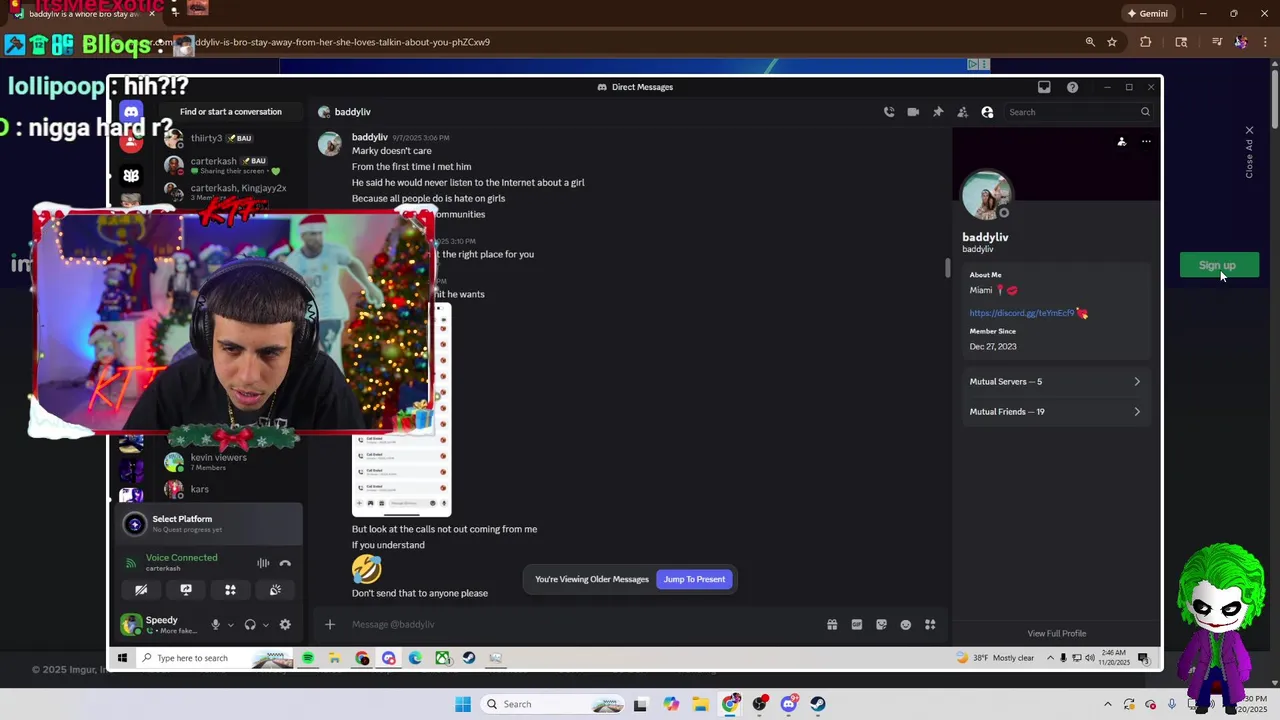Click the inner Windows Start button

[x=122, y=658]
